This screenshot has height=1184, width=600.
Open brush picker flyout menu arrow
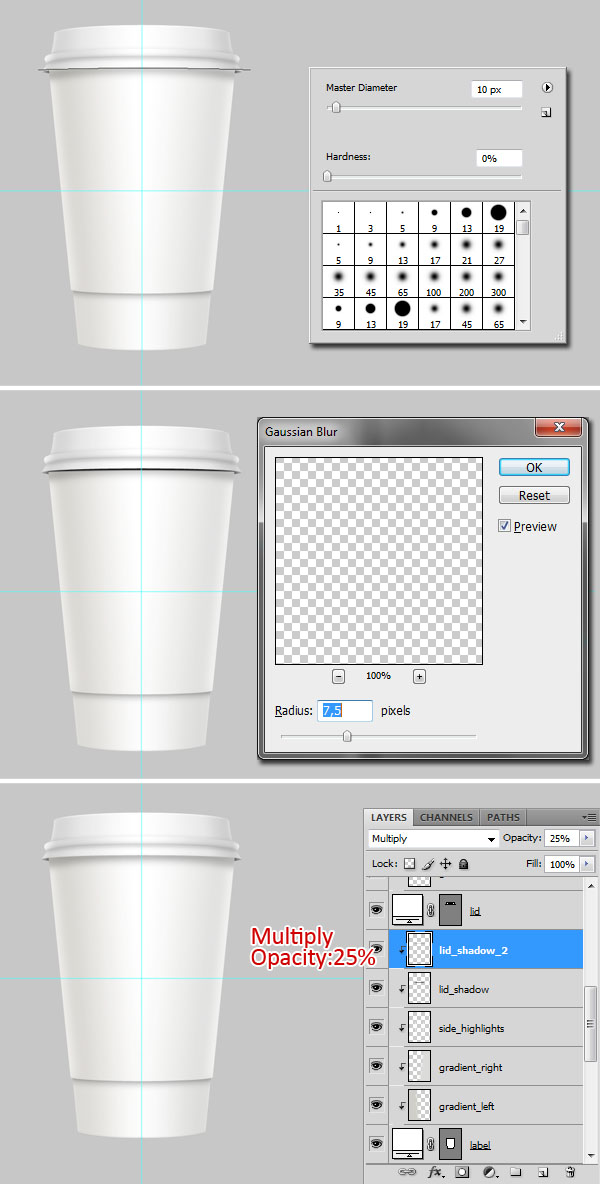(x=547, y=88)
